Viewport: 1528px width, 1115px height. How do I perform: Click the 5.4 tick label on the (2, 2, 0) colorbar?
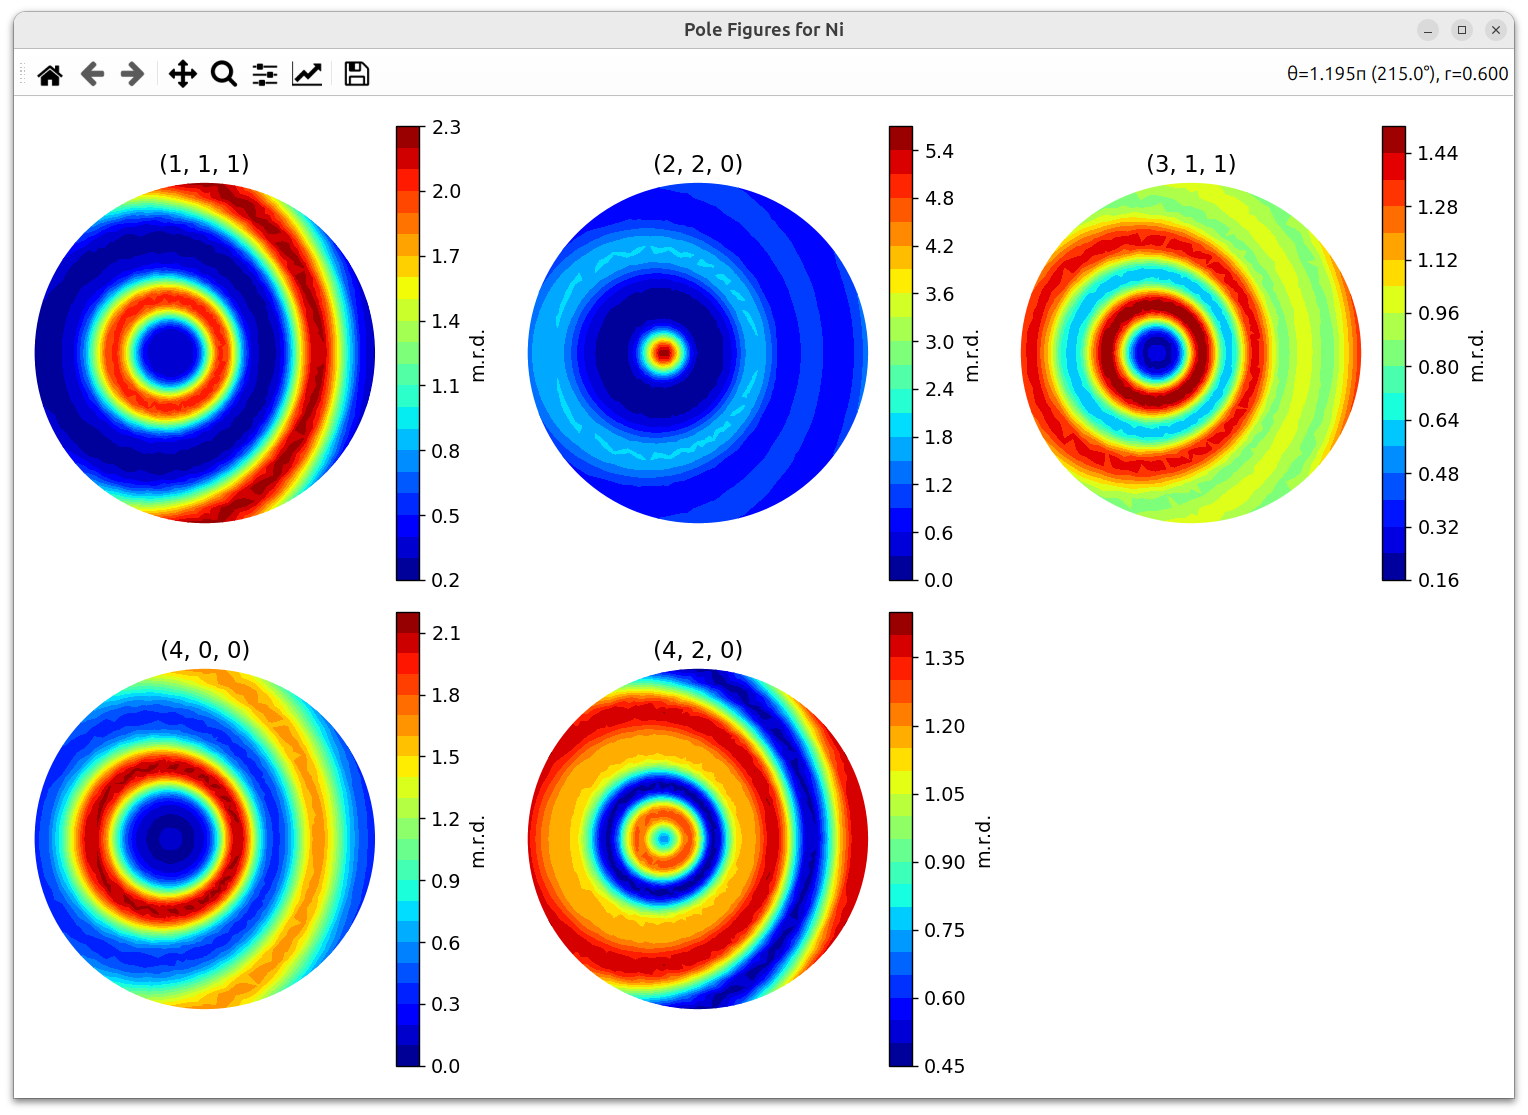pyautogui.click(x=939, y=151)
